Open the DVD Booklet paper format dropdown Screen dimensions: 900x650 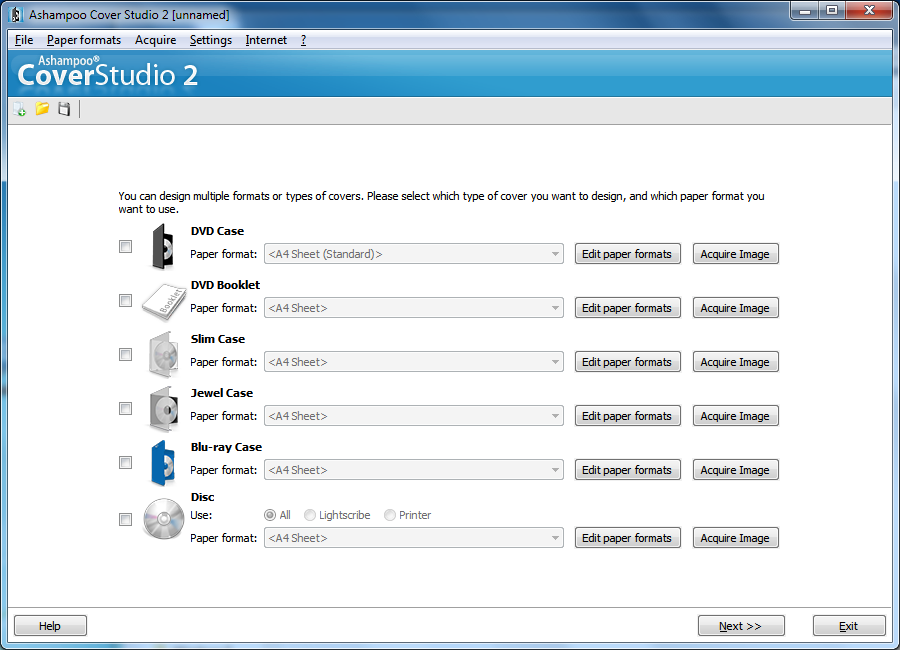click(414, 308)
